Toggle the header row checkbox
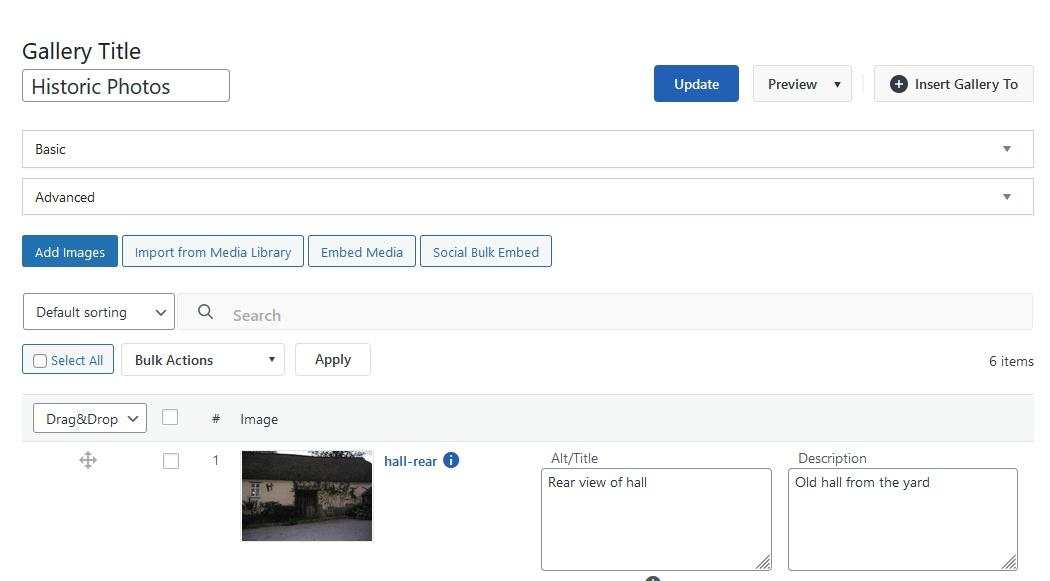Screen dimensions: 1050x581 (170, 418)
